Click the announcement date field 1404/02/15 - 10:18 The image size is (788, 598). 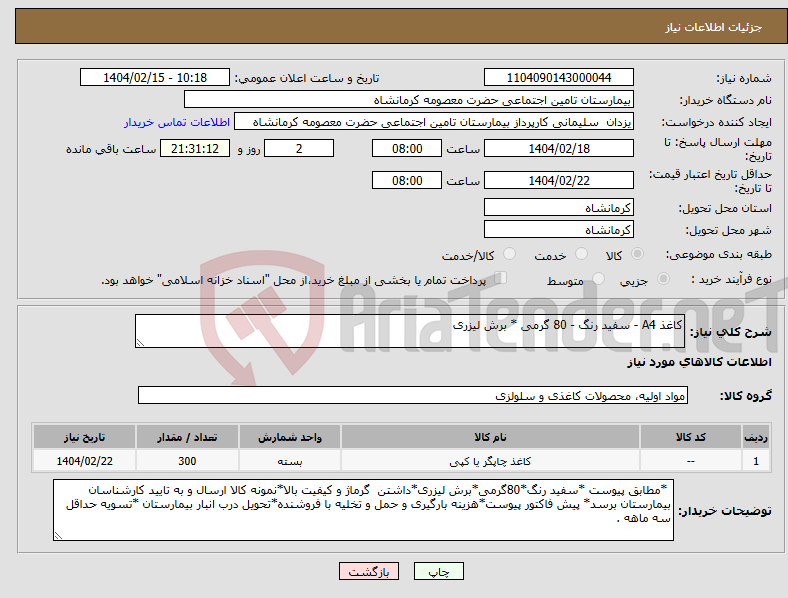tap(155, 77)
